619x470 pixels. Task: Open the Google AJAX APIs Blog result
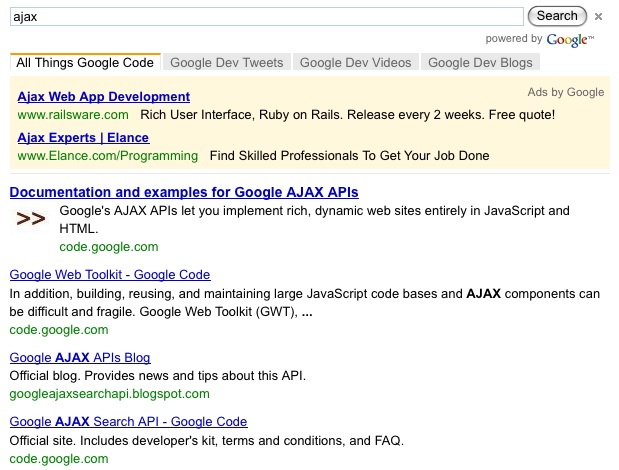80,357
